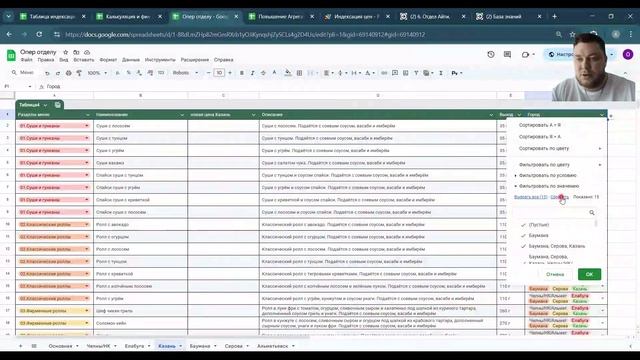
Task: Open the Разделы меню column filter arrow
Action: click(88, 115)
